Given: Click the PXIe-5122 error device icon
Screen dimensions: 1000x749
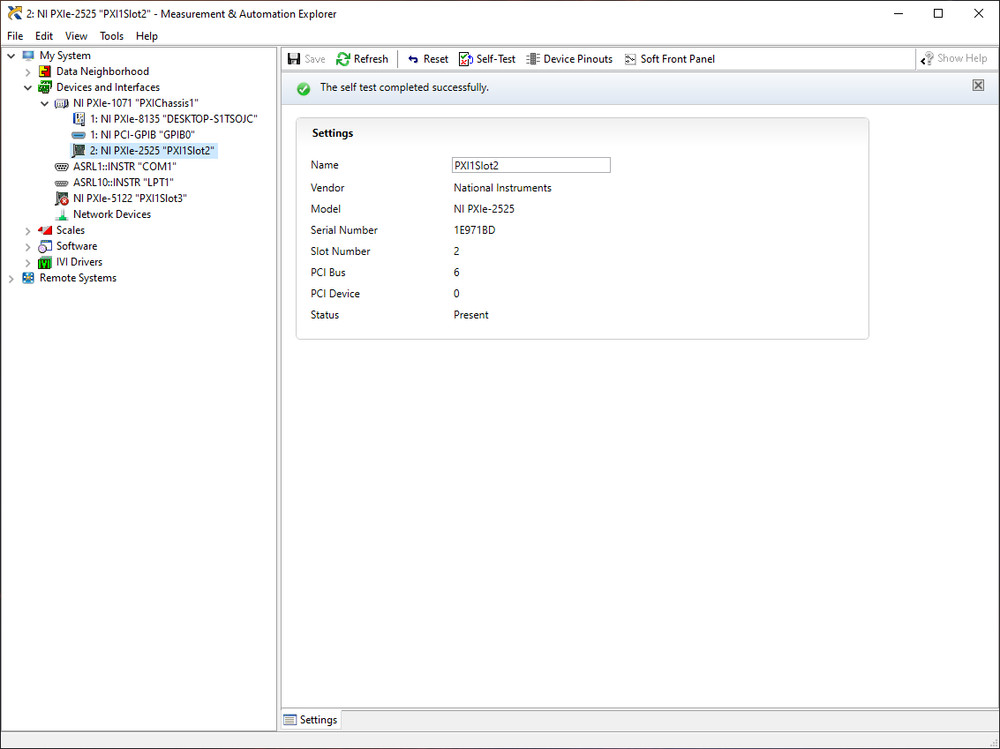Looking at the screenshot, I should (x=62, y=198).
